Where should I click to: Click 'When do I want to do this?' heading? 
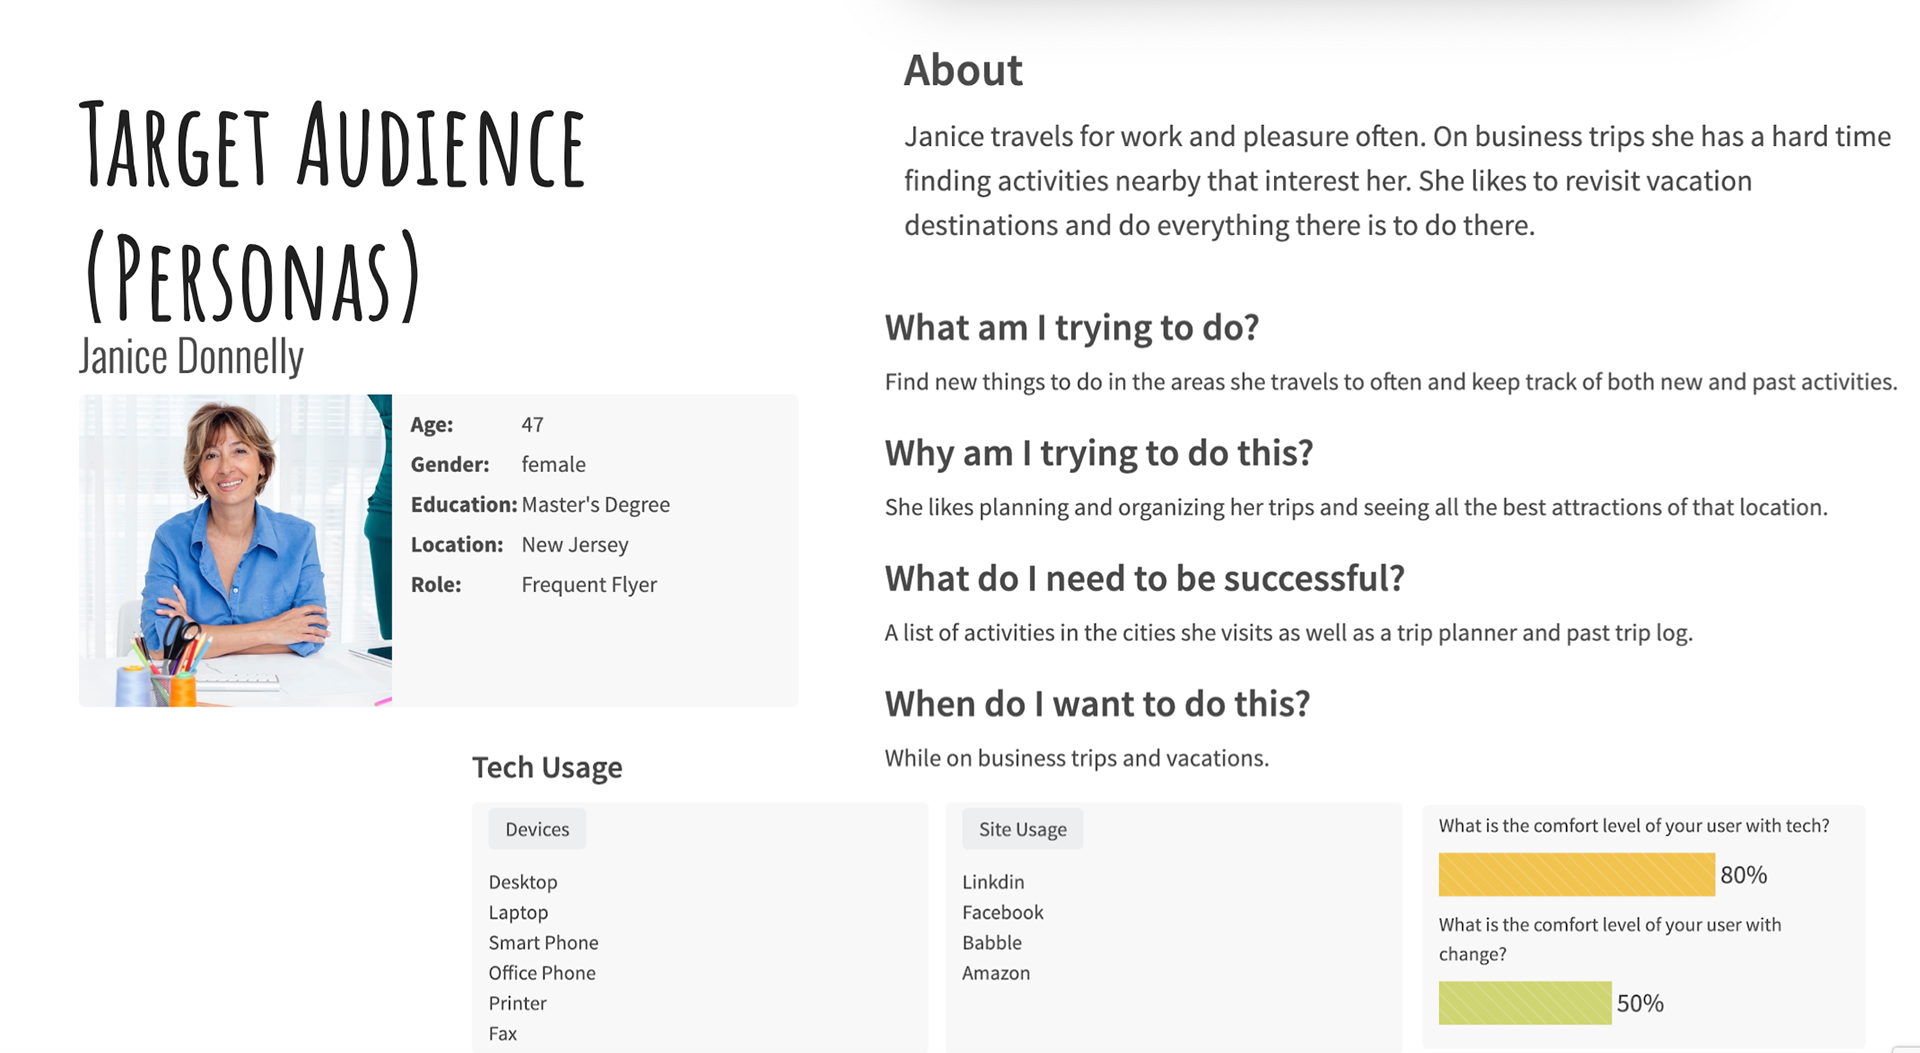(1097, 703)
